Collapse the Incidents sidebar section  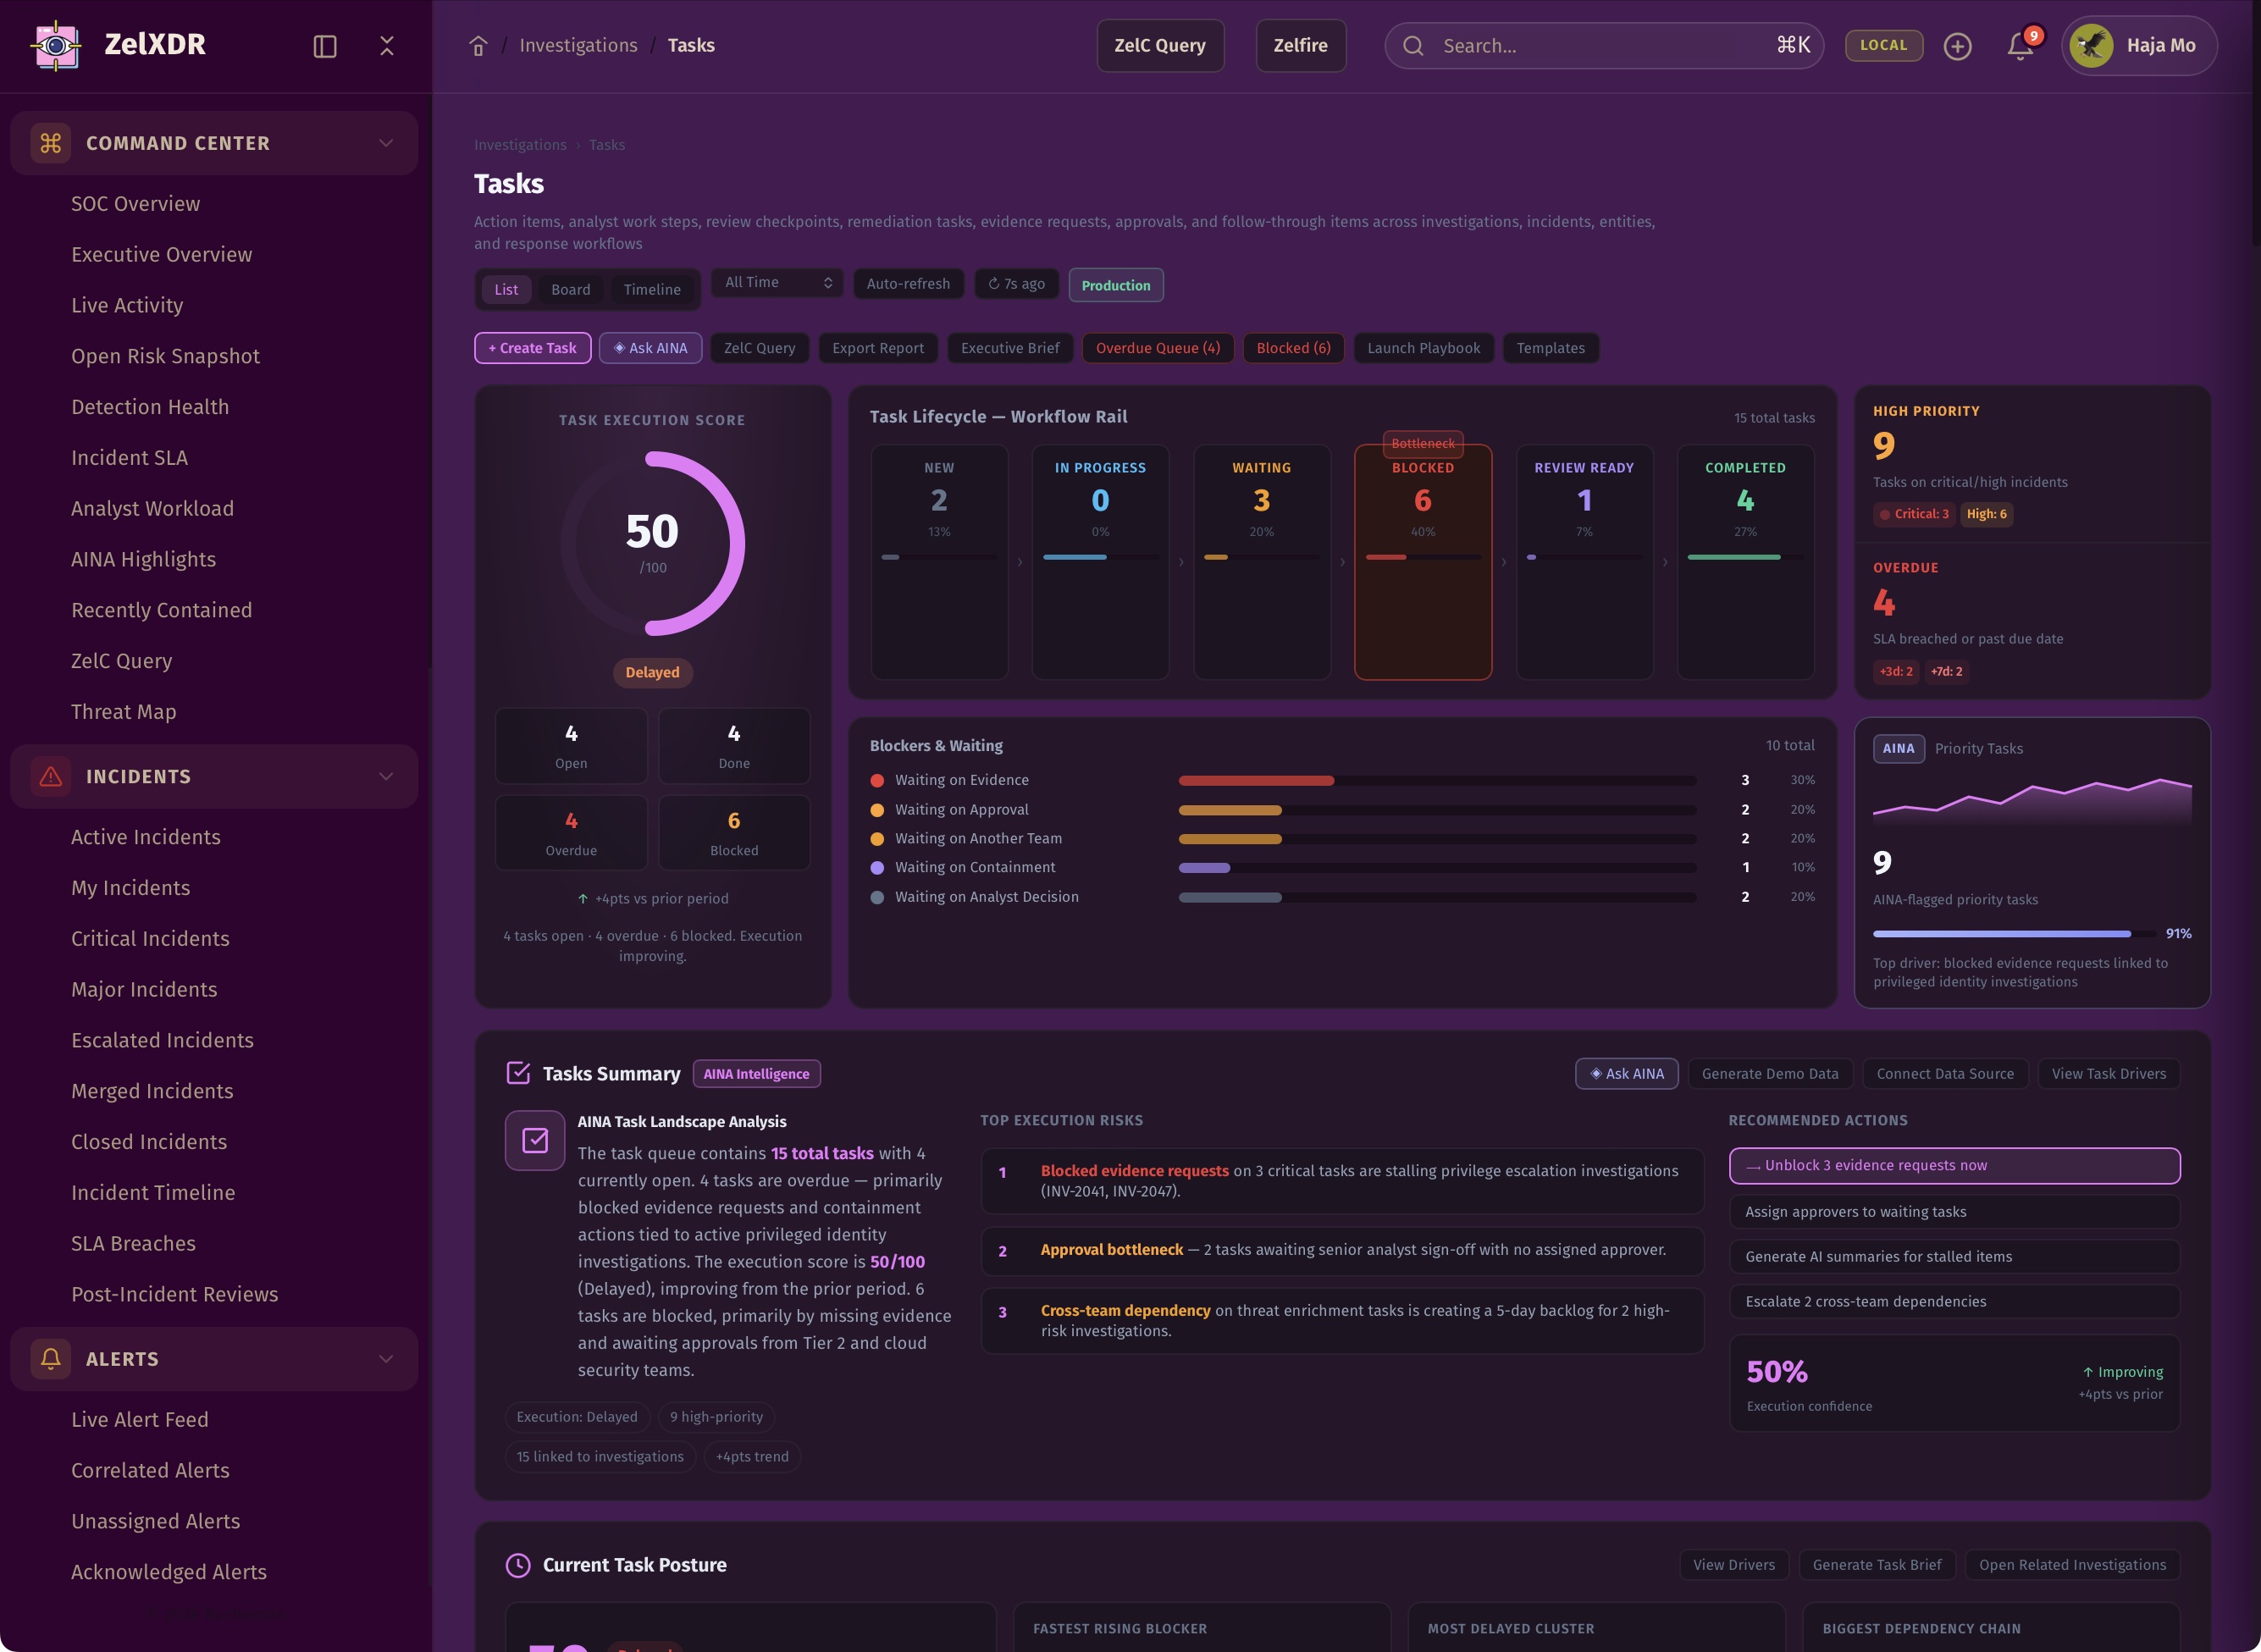(386, 776)
